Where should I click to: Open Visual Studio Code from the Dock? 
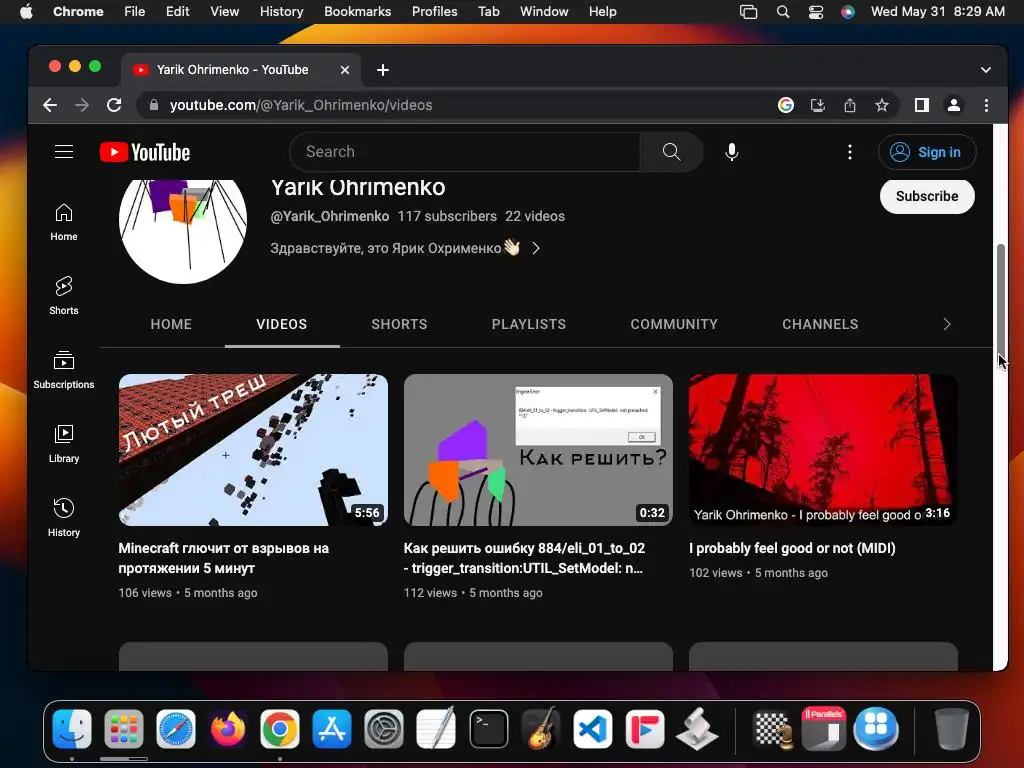[593, 729]
